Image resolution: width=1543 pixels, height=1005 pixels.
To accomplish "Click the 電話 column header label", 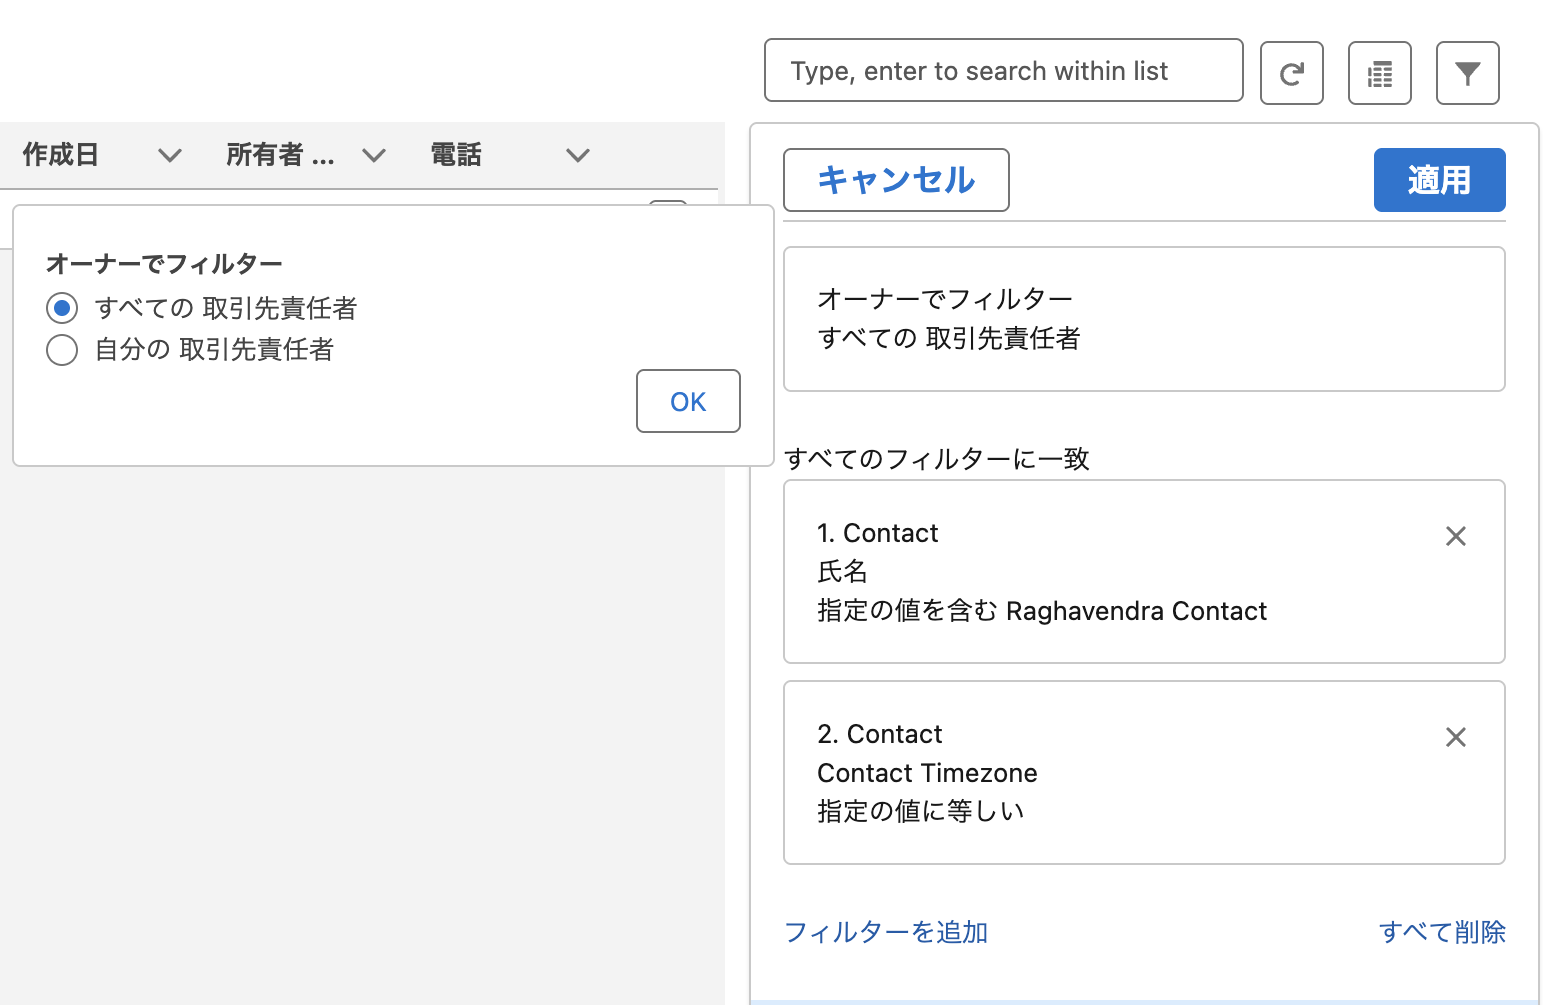I will (456, 155).
